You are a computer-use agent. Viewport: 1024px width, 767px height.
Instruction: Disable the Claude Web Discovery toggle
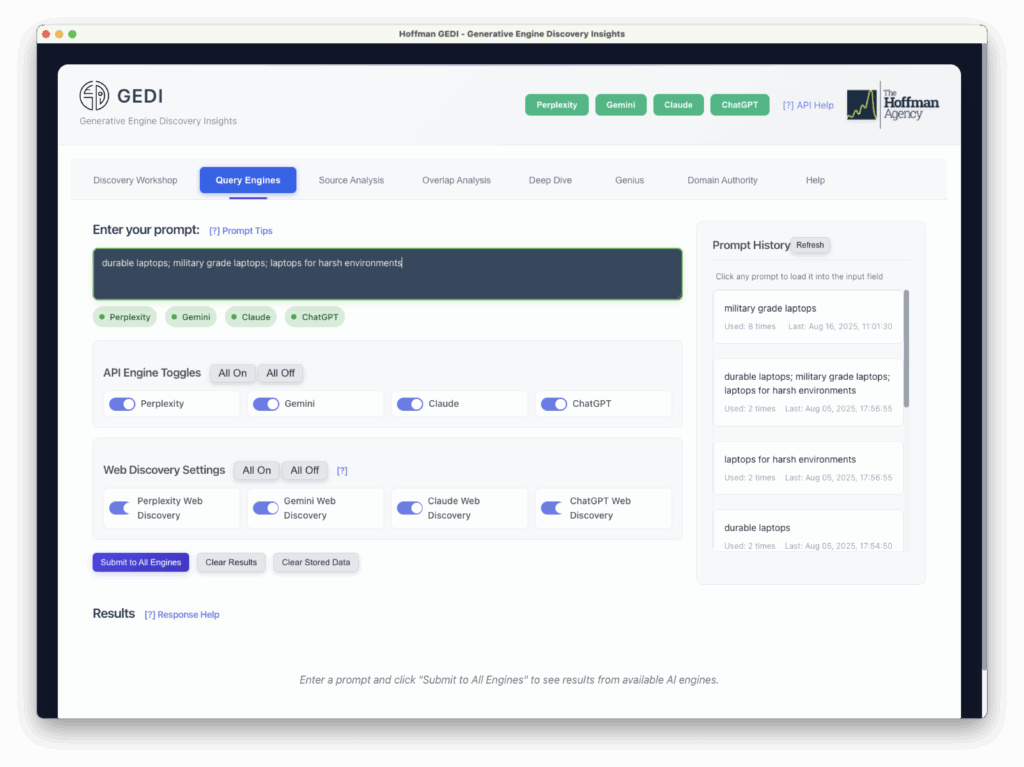[x=410, y=507]
